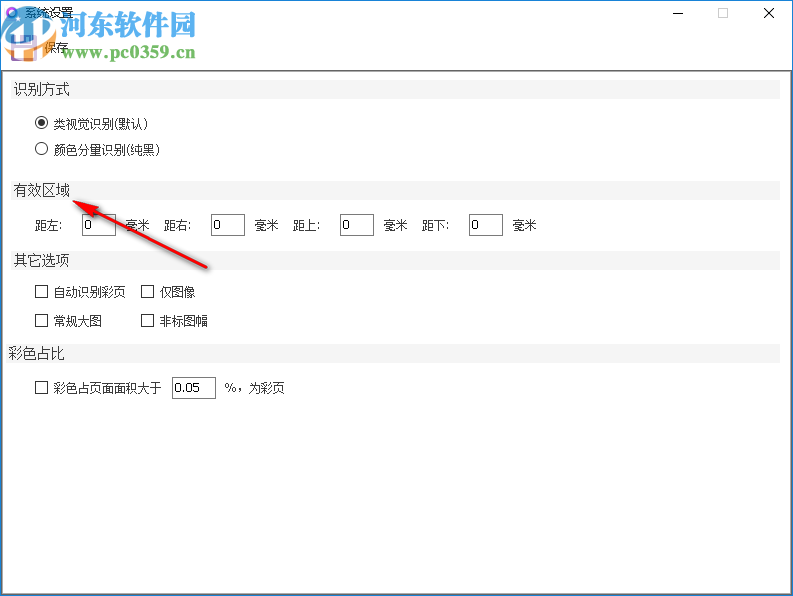Click the 距下: label
Viewport: 793px width, 596px height.
435,225
